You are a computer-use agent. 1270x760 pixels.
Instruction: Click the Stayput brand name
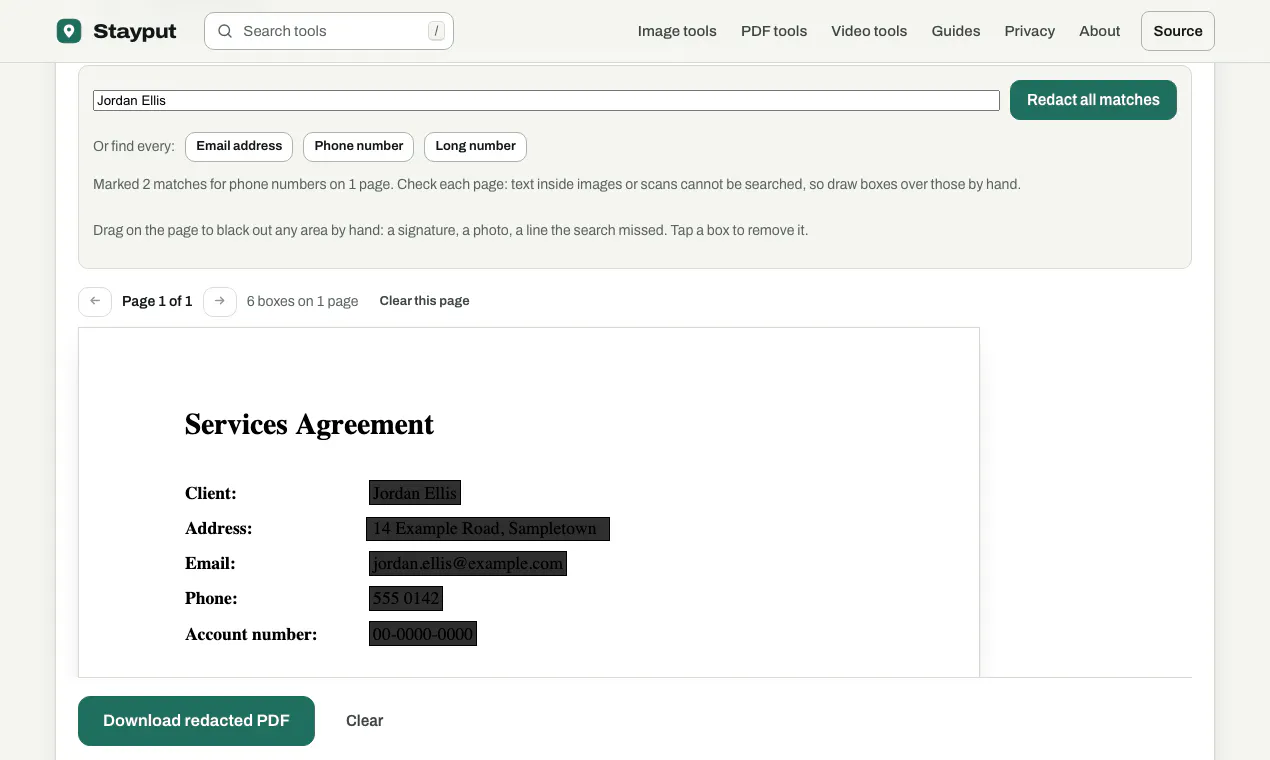tap(135, 31)
